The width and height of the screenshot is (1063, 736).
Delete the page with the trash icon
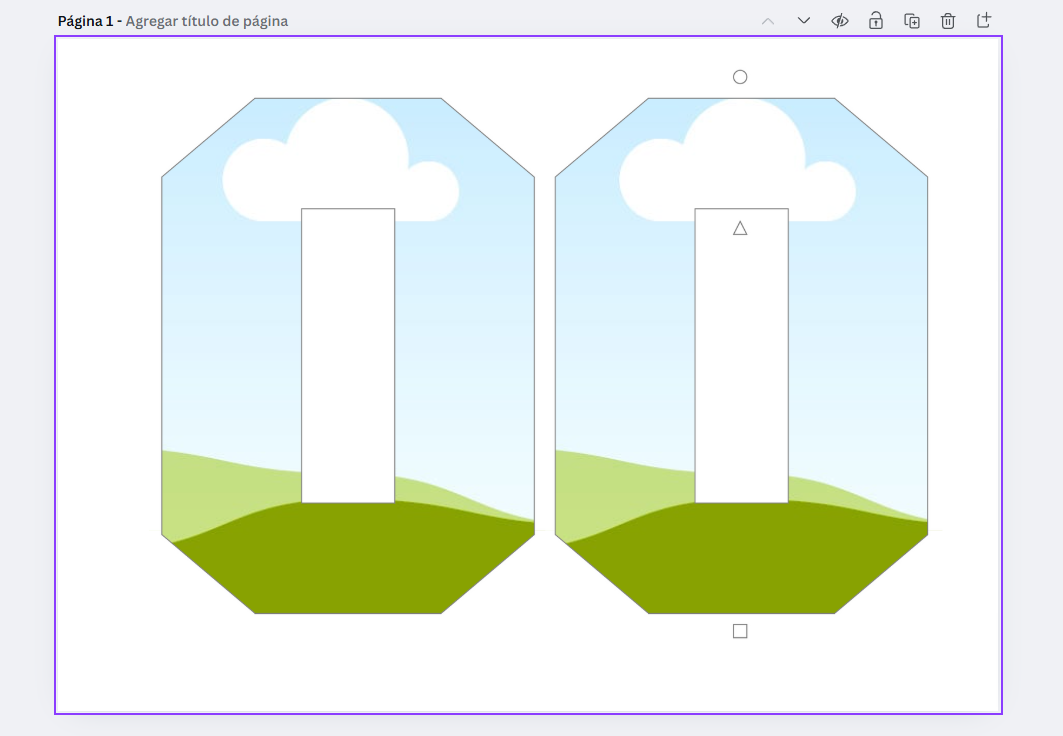click(x=948, y=21)
